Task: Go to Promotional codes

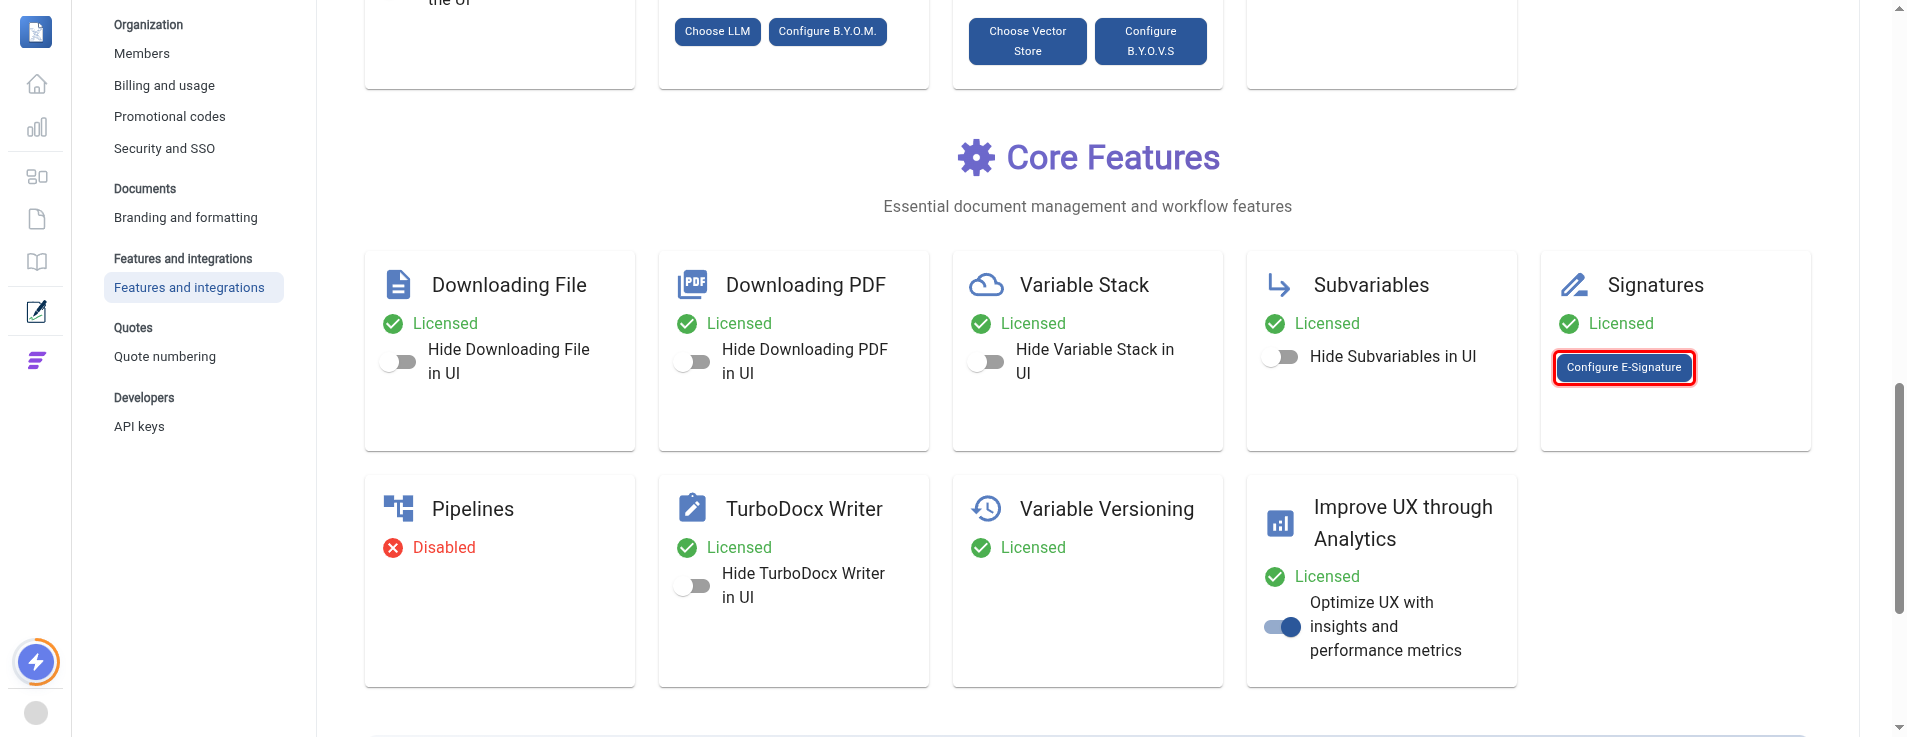Action: coord(170,117)
